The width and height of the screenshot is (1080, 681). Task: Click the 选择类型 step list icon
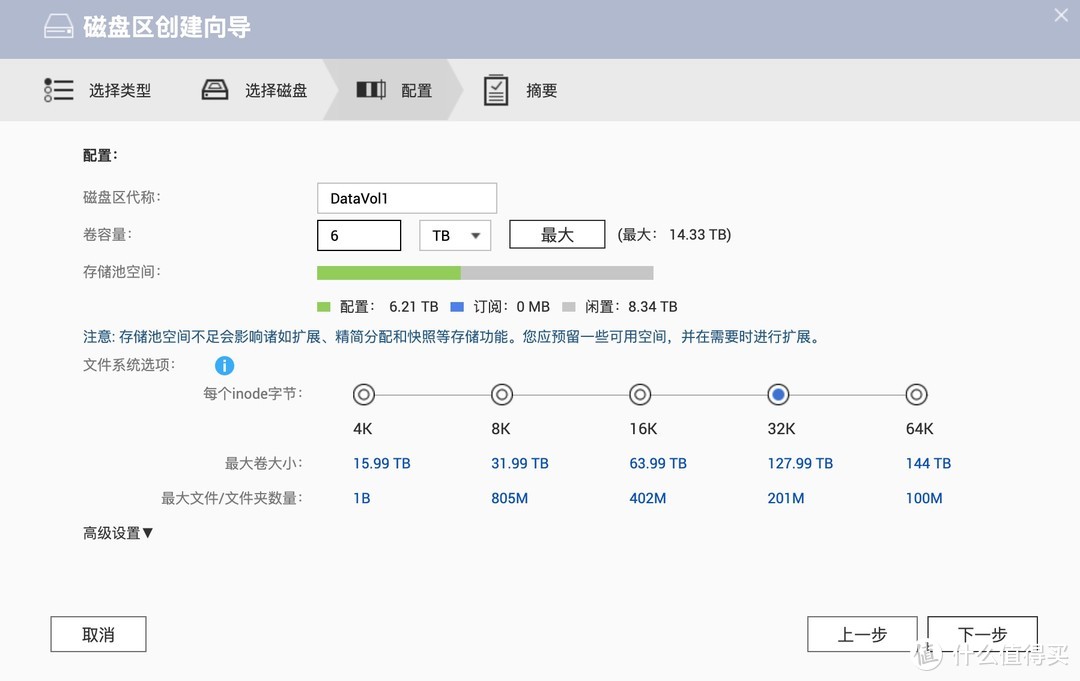coord(58,89)
